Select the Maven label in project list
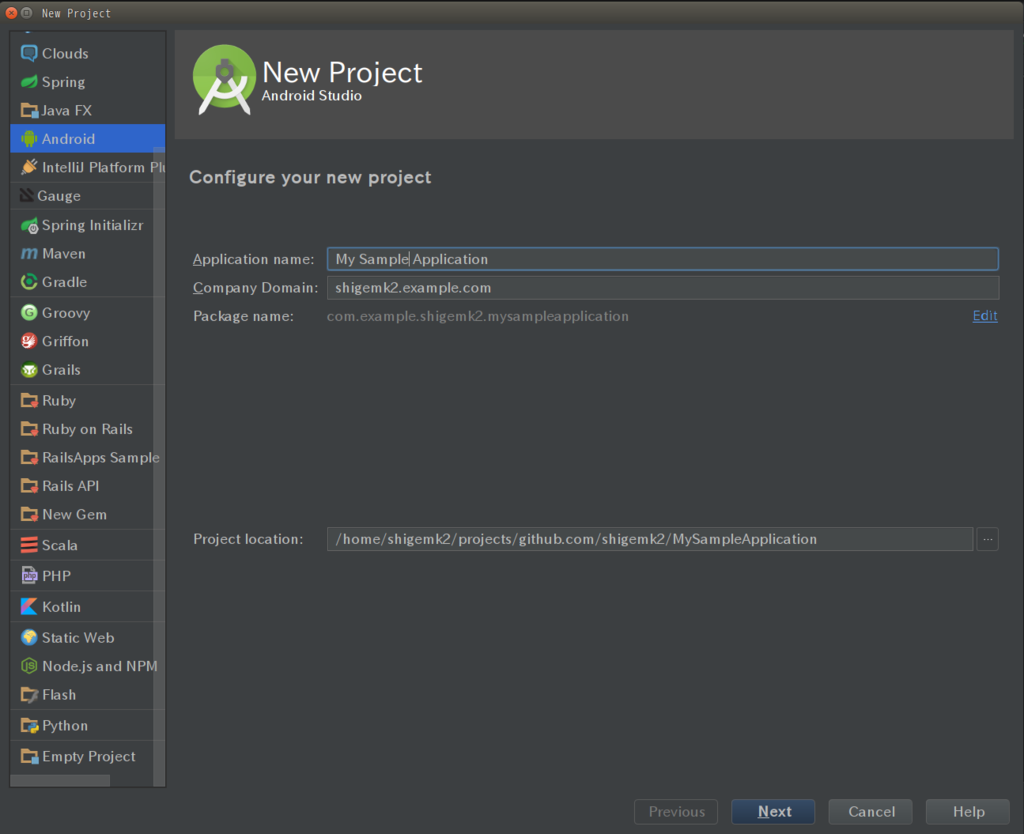Screen dimensions: 1024x834 pos(63,253)
